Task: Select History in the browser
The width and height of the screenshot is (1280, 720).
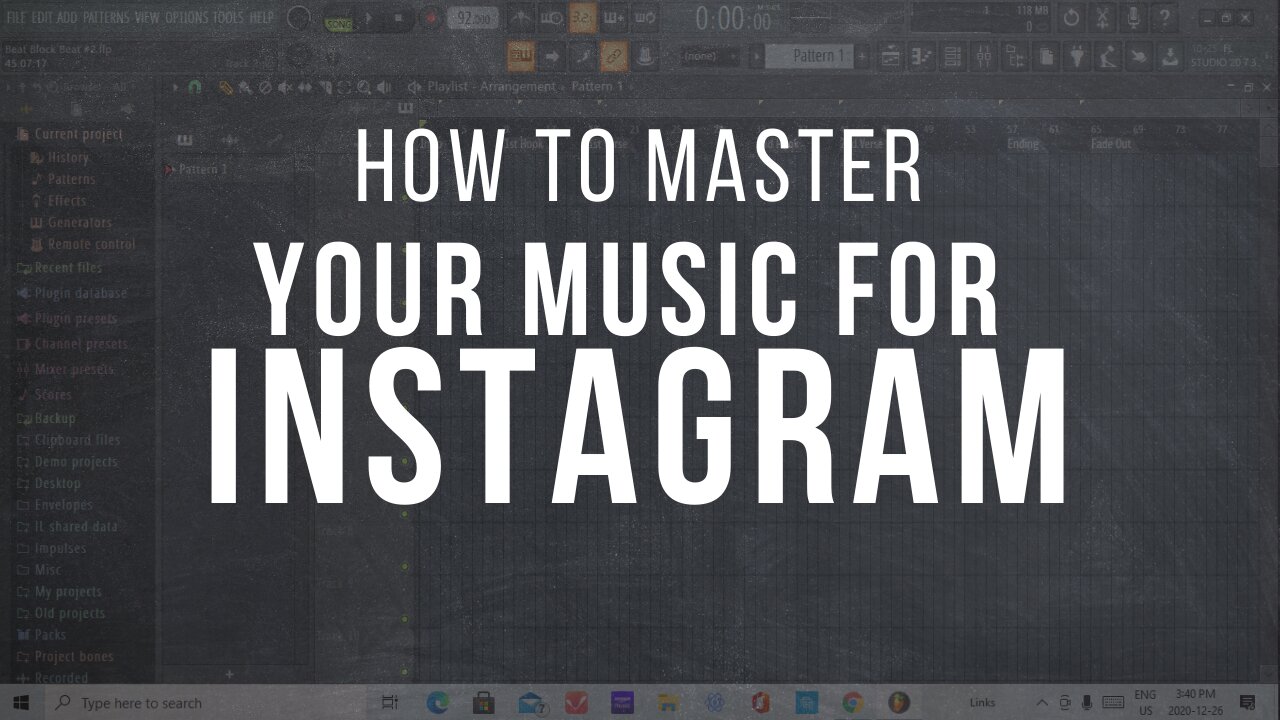Action: [x=59, y=157]
